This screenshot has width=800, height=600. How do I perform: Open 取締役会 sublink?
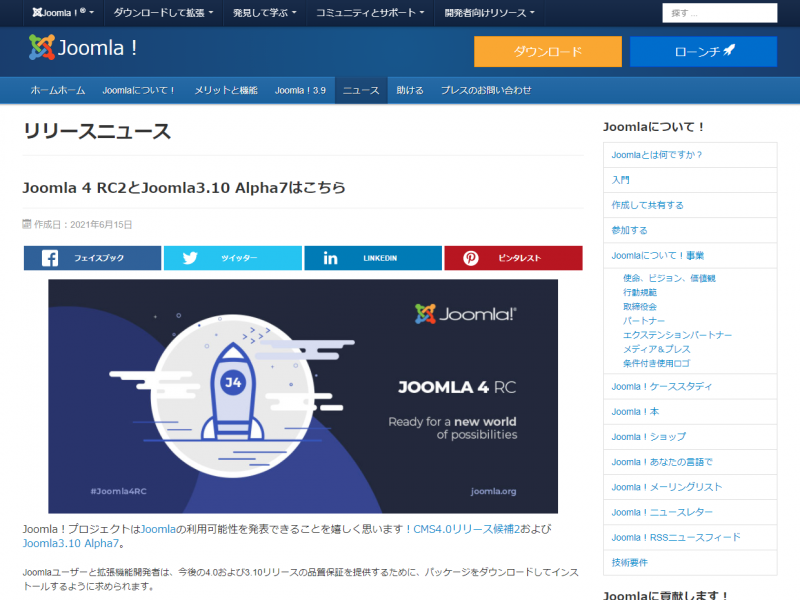640,307
